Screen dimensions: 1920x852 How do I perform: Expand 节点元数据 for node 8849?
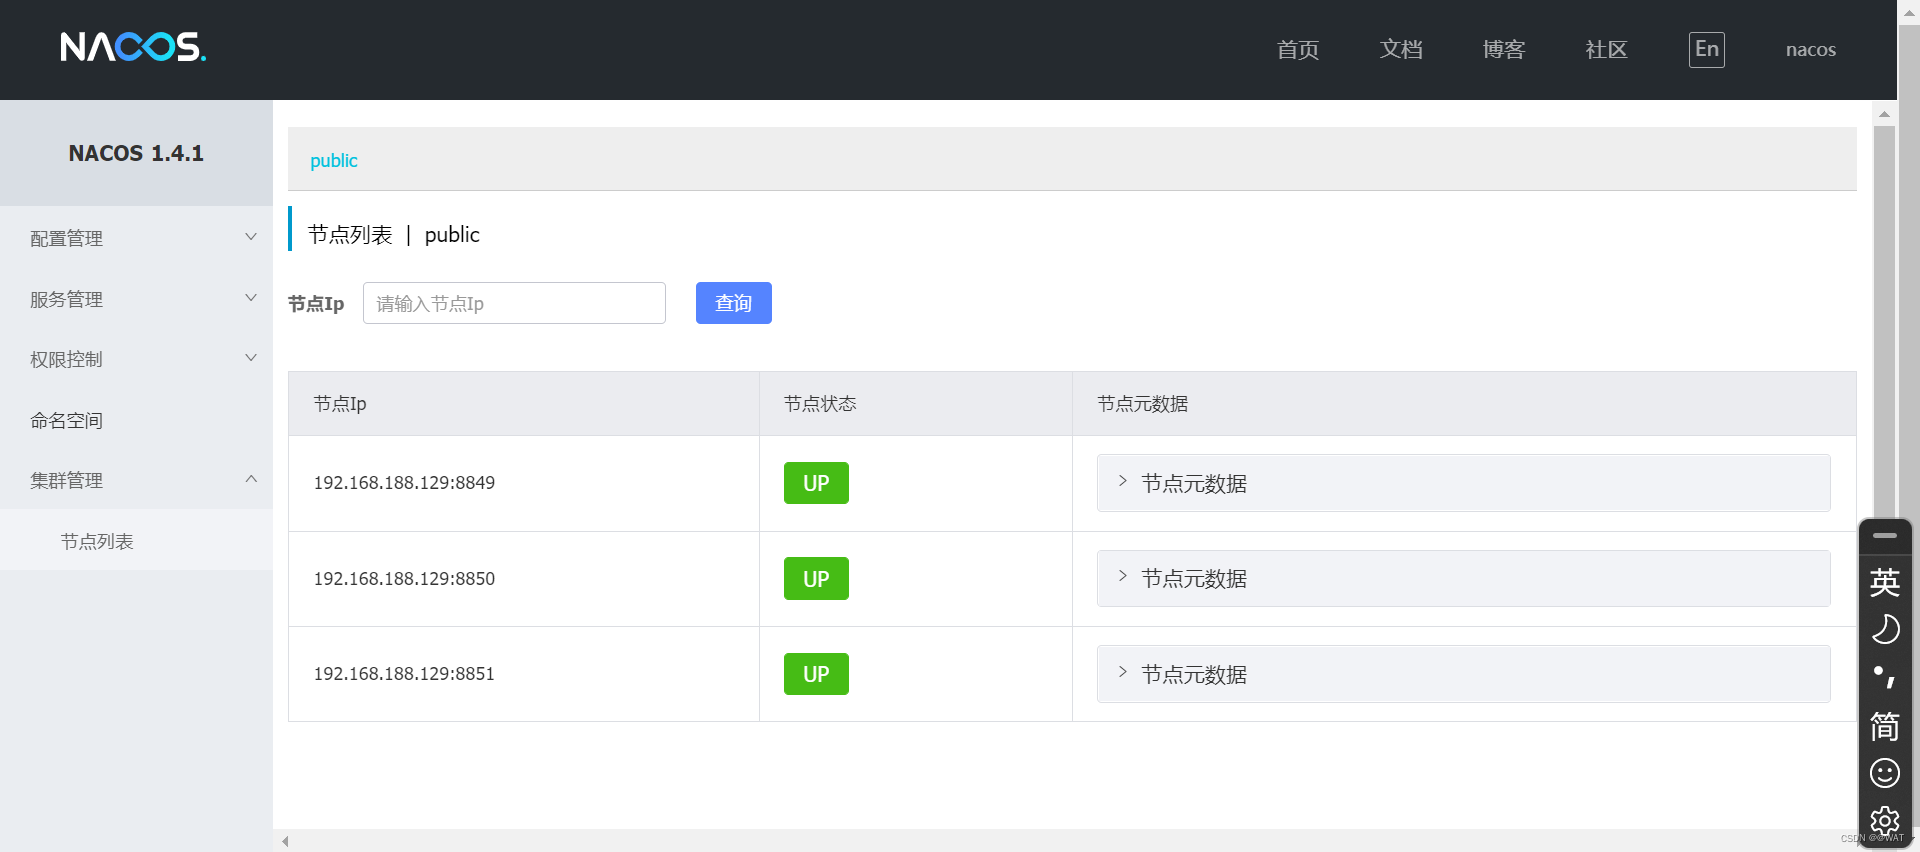point(1464,483)
